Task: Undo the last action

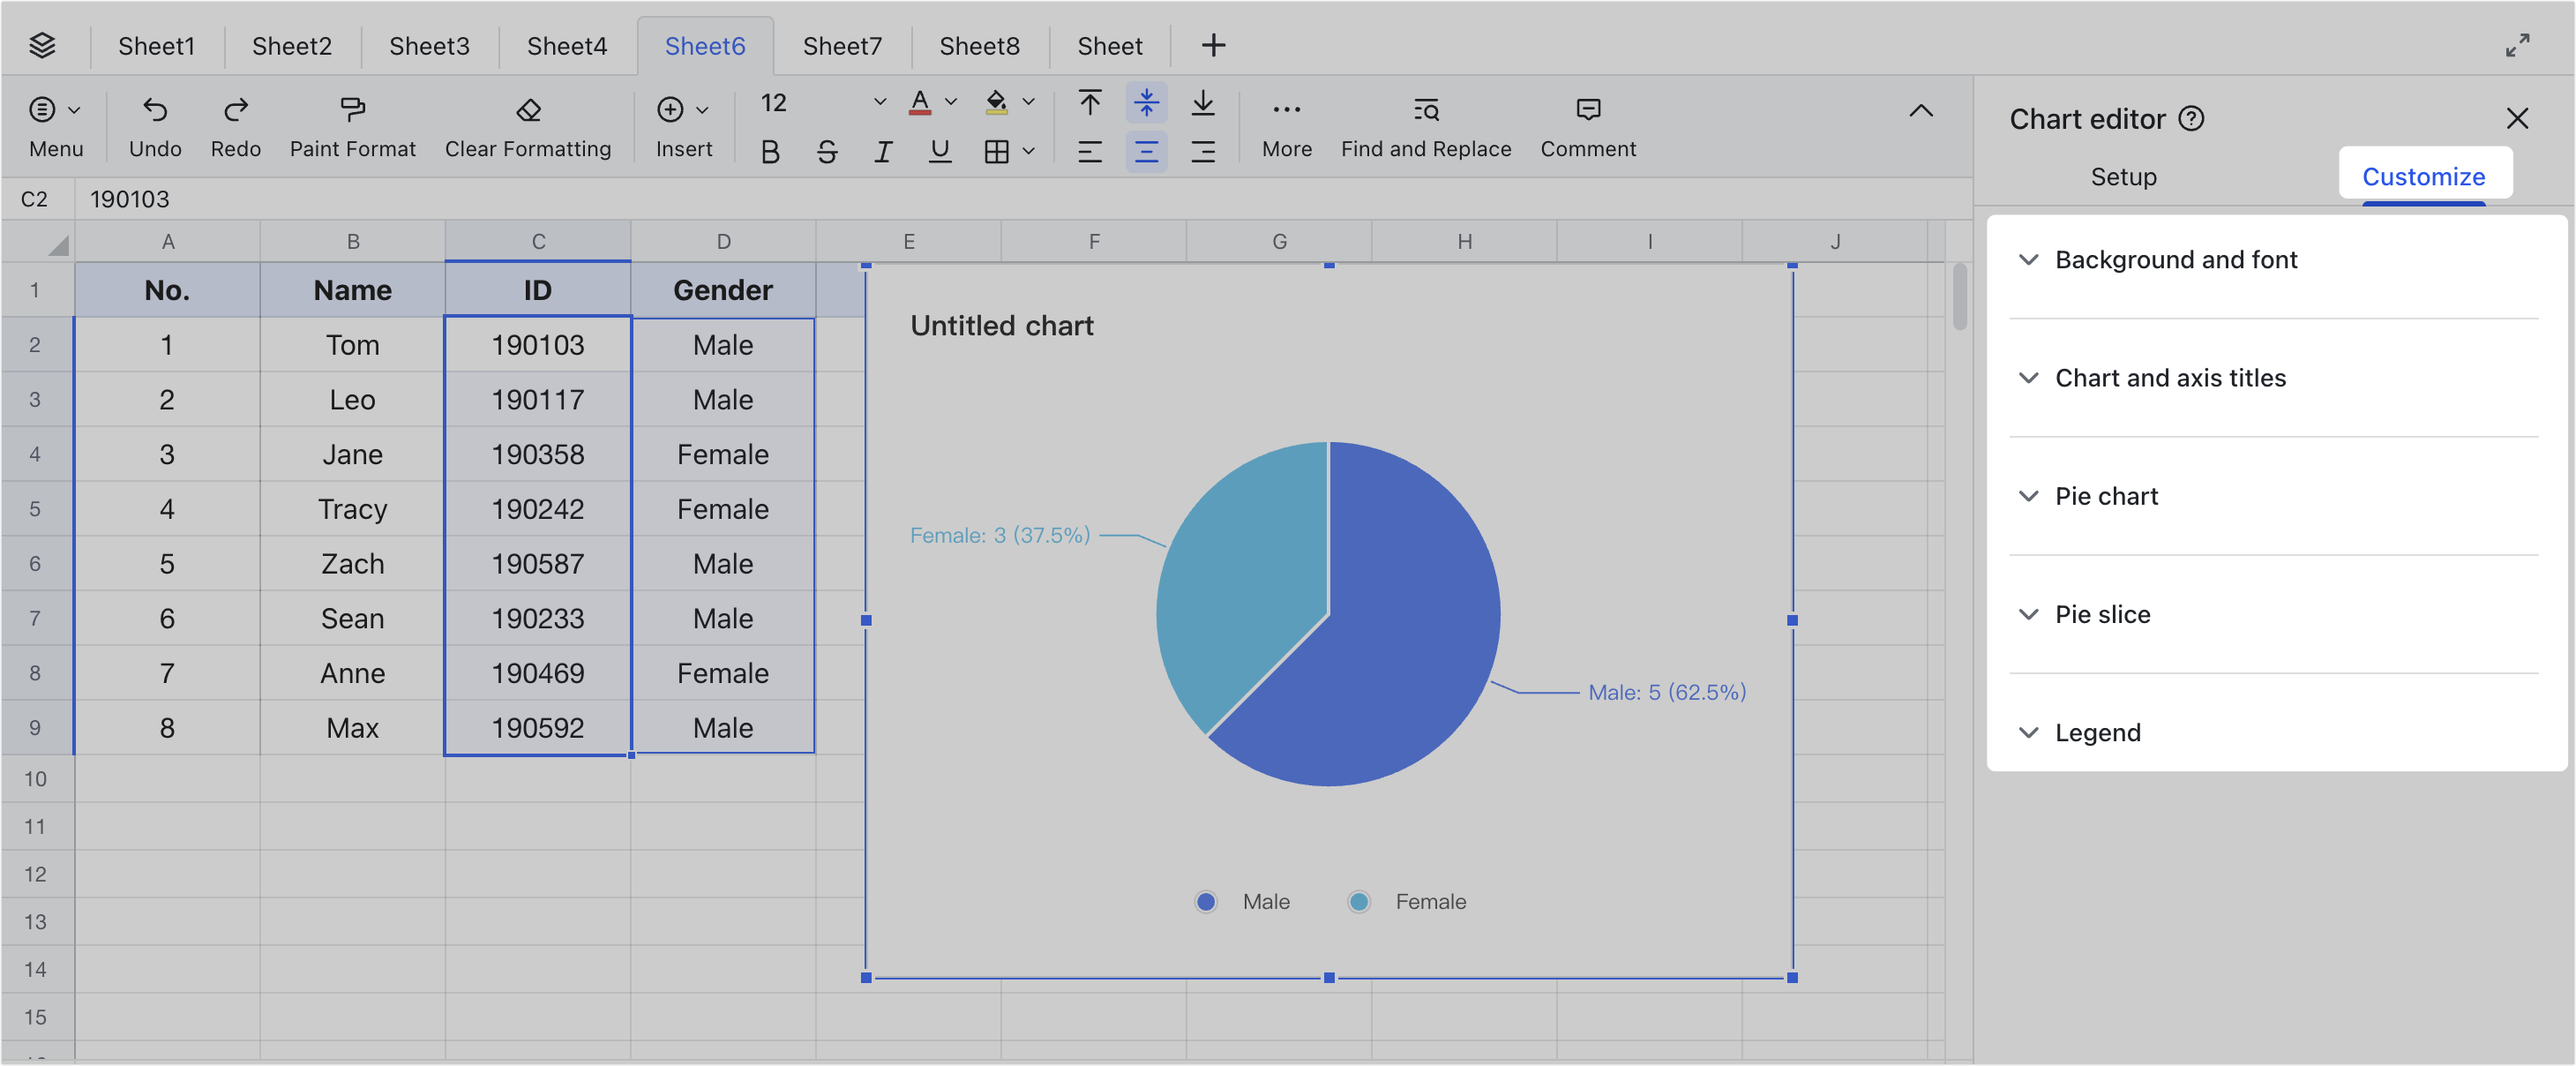Action: [154, 124]
